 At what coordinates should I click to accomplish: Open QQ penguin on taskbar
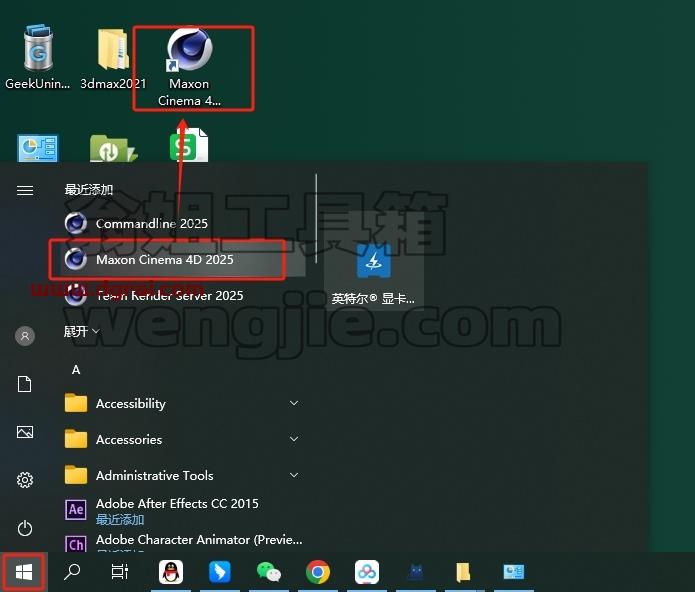tap(171, 572)
